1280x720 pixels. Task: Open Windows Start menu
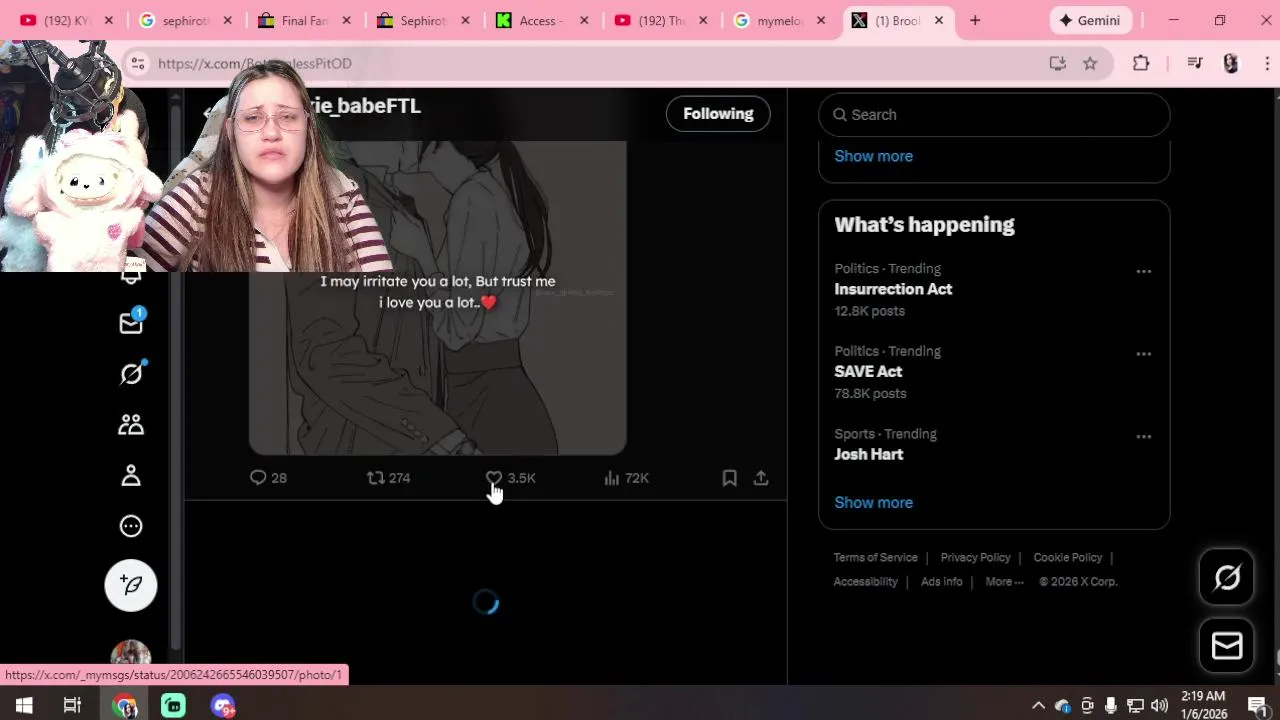tap(24, 706)
